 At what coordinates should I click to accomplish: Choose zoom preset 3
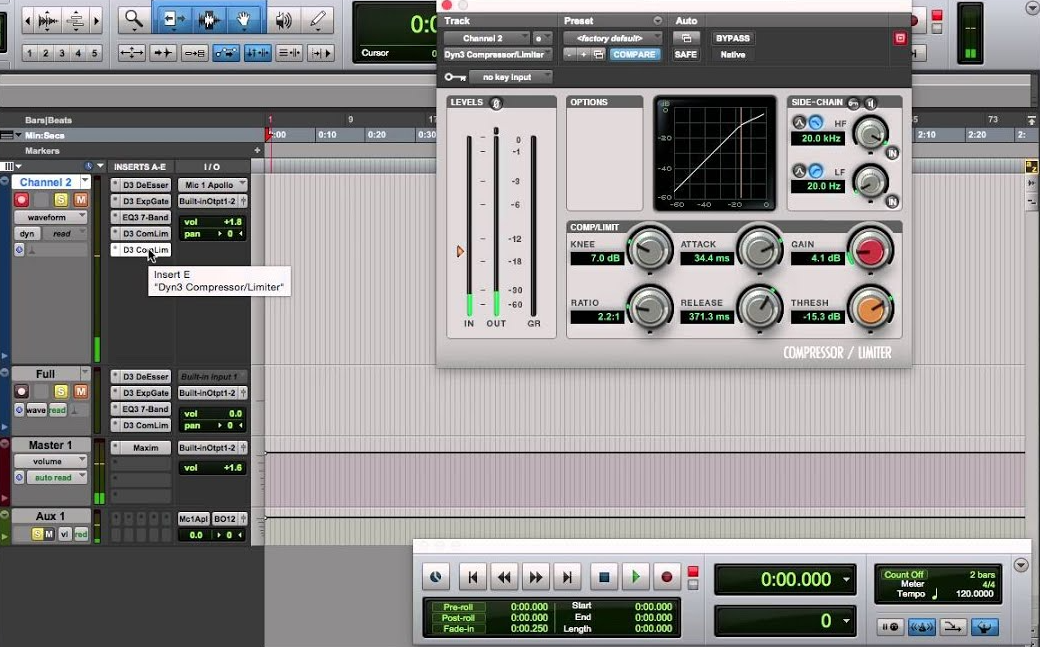[x=62, y=53]
